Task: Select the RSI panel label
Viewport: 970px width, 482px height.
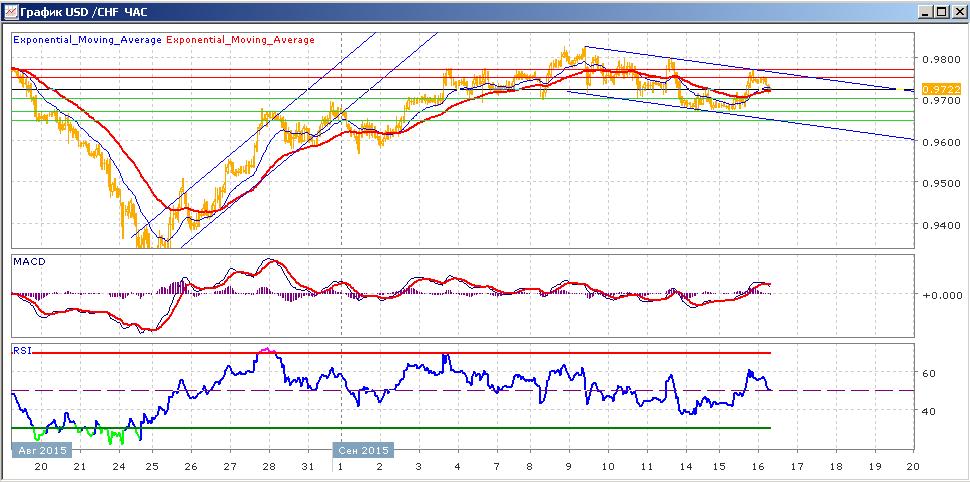Action: (x=20, y=350)
